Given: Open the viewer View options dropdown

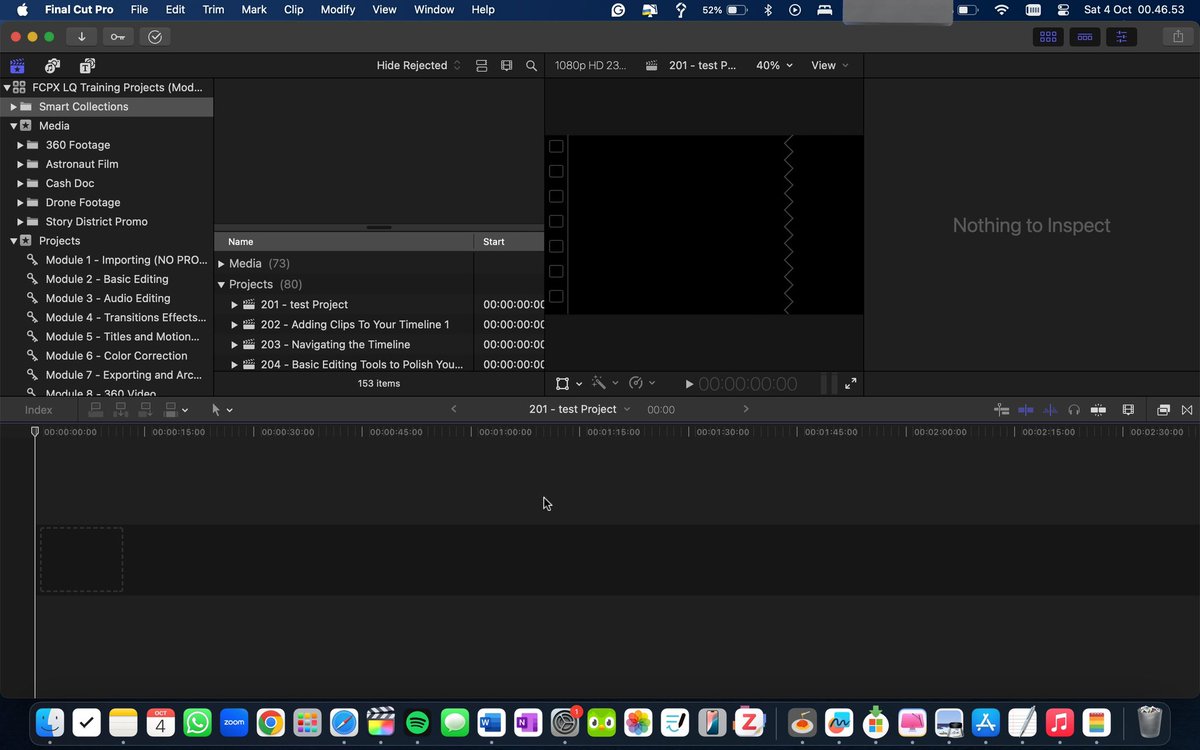Looking at the screenshot, I should 830,66.
